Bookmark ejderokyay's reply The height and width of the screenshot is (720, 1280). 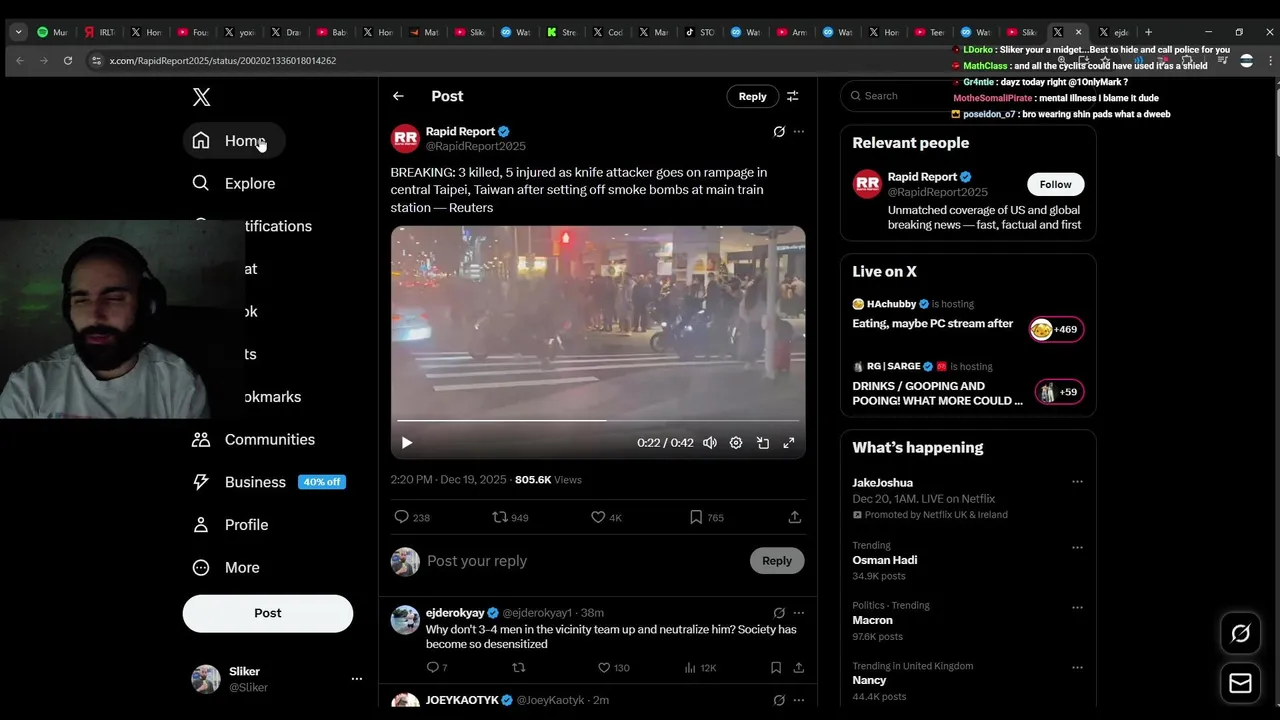click(776, 668)
